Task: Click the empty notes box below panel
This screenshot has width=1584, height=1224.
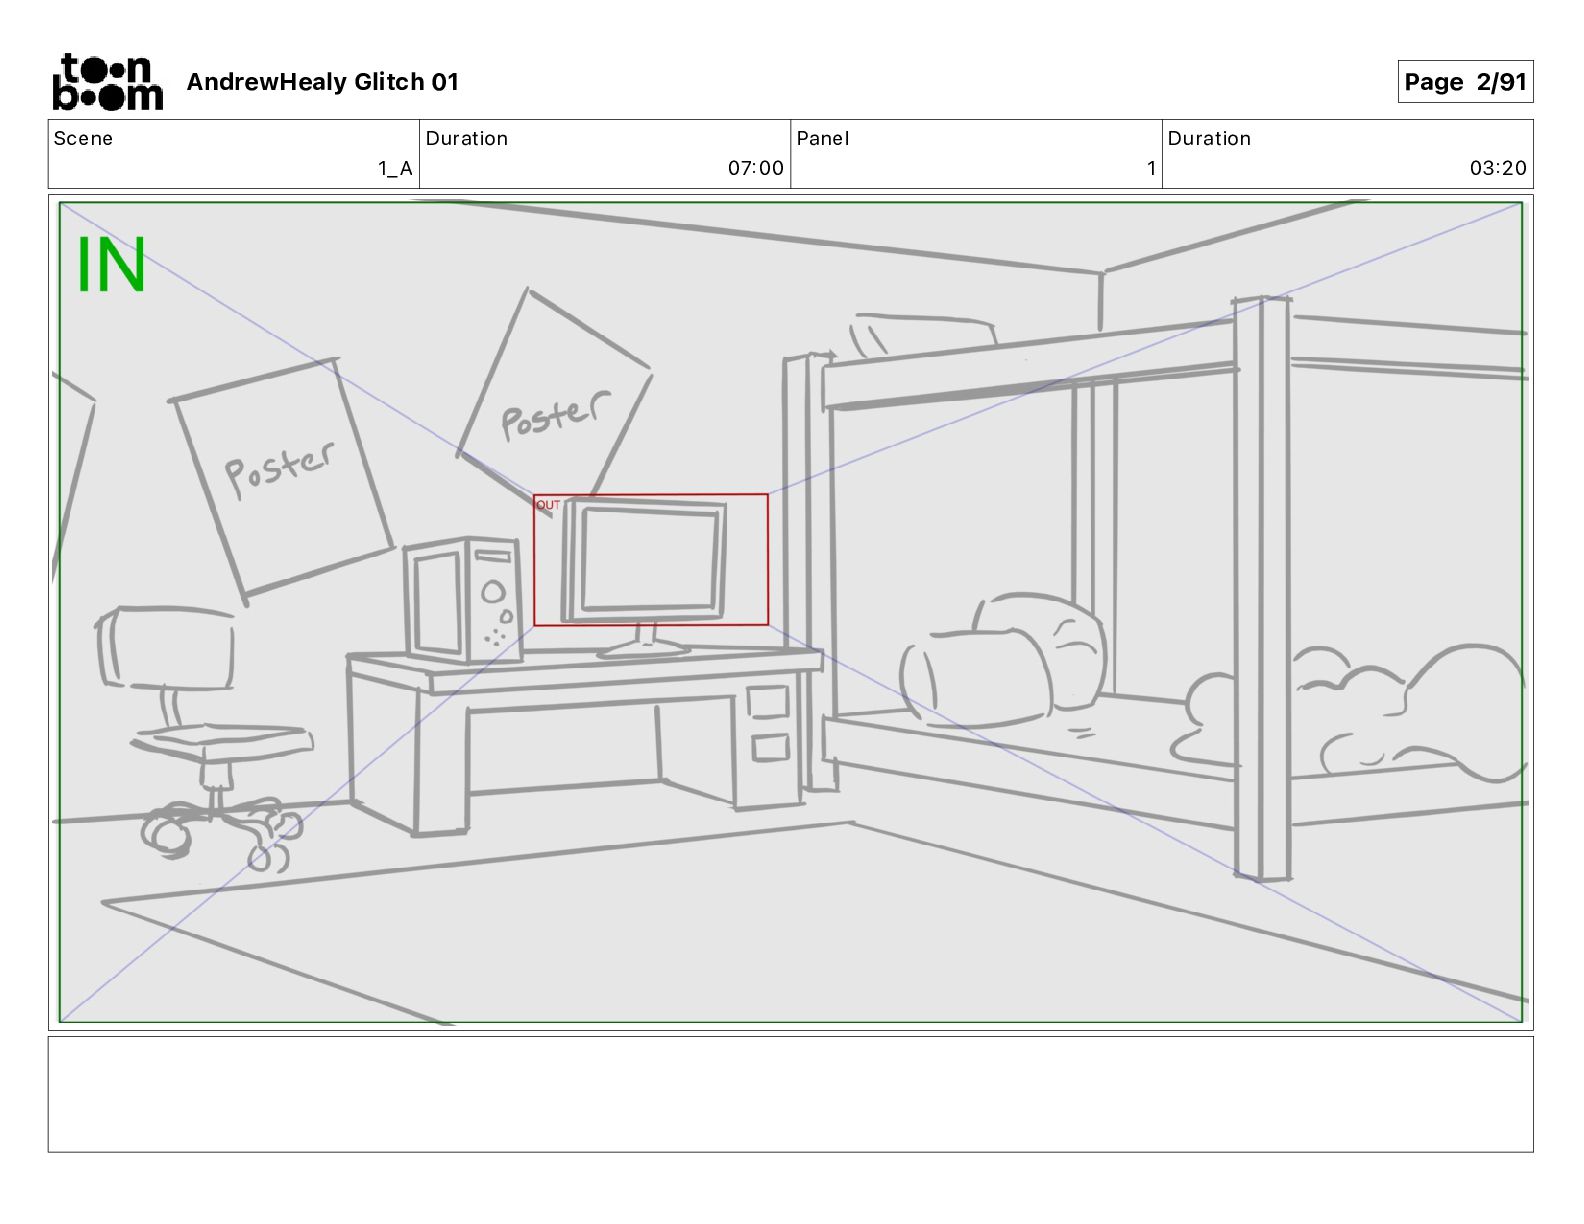Action: pyautogui.click(x=790, y=1094)
